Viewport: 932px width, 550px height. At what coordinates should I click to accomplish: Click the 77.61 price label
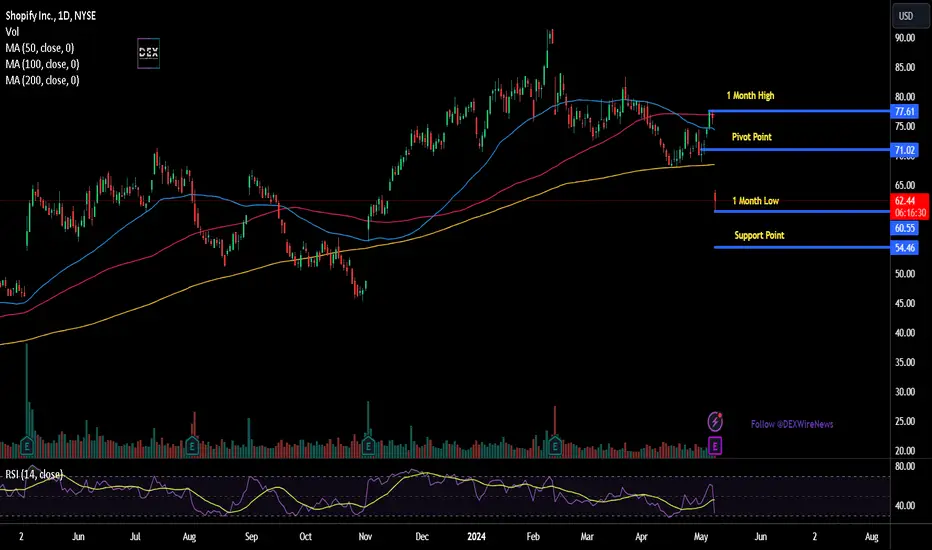tap(905, 111)
